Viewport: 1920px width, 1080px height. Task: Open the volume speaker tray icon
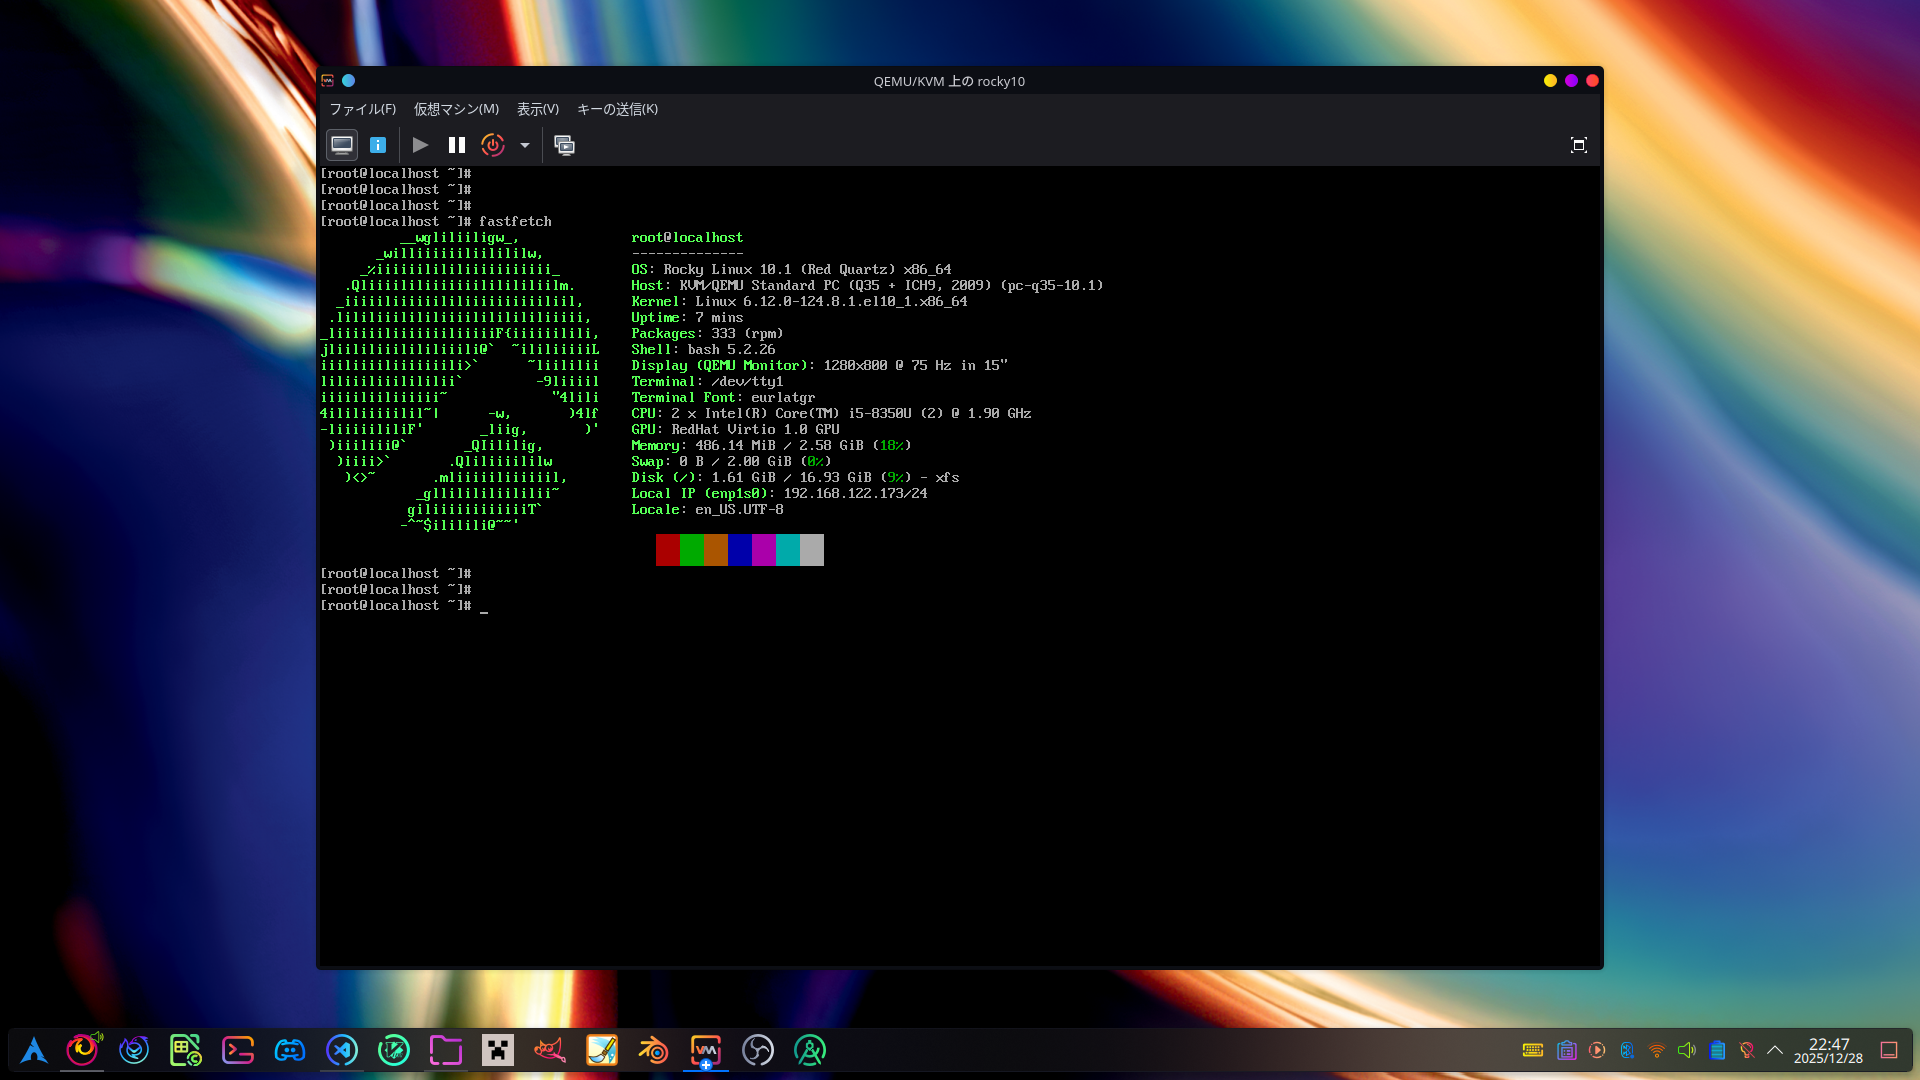coord(1687,1050)
